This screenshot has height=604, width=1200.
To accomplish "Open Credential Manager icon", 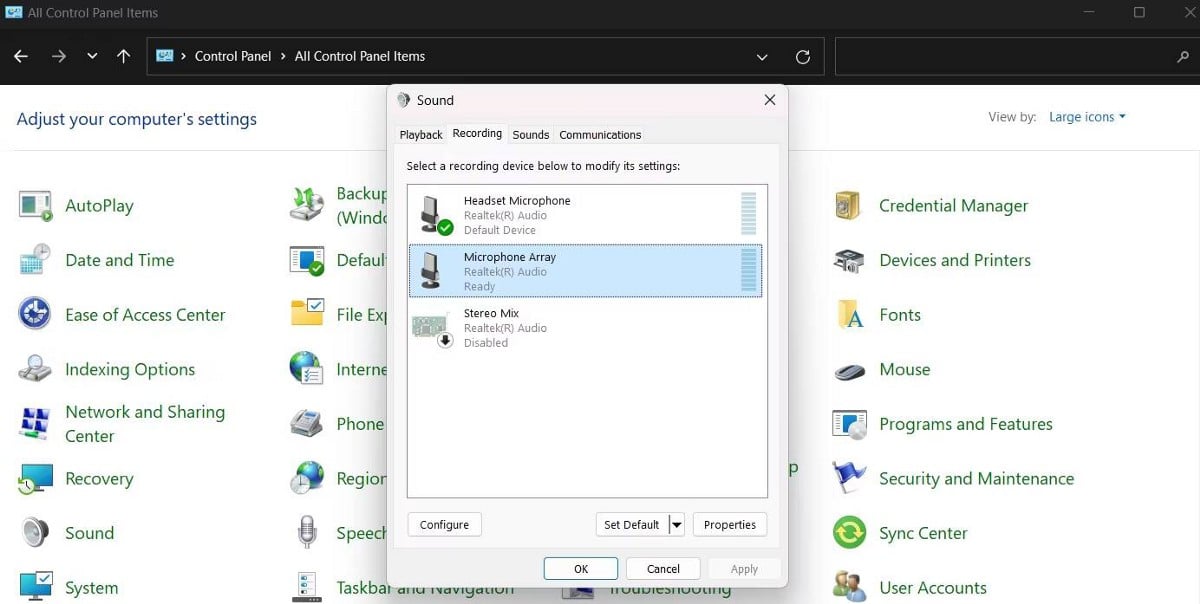I will (848, 206).
